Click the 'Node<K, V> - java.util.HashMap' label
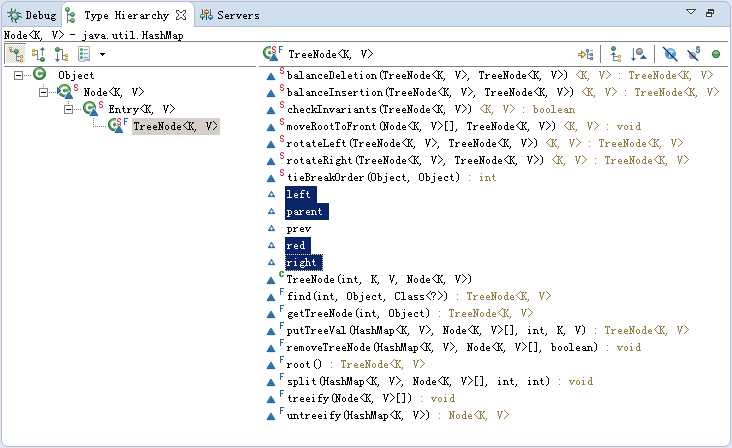The height and width of the screenshot is (448, 732). [94, 35]
